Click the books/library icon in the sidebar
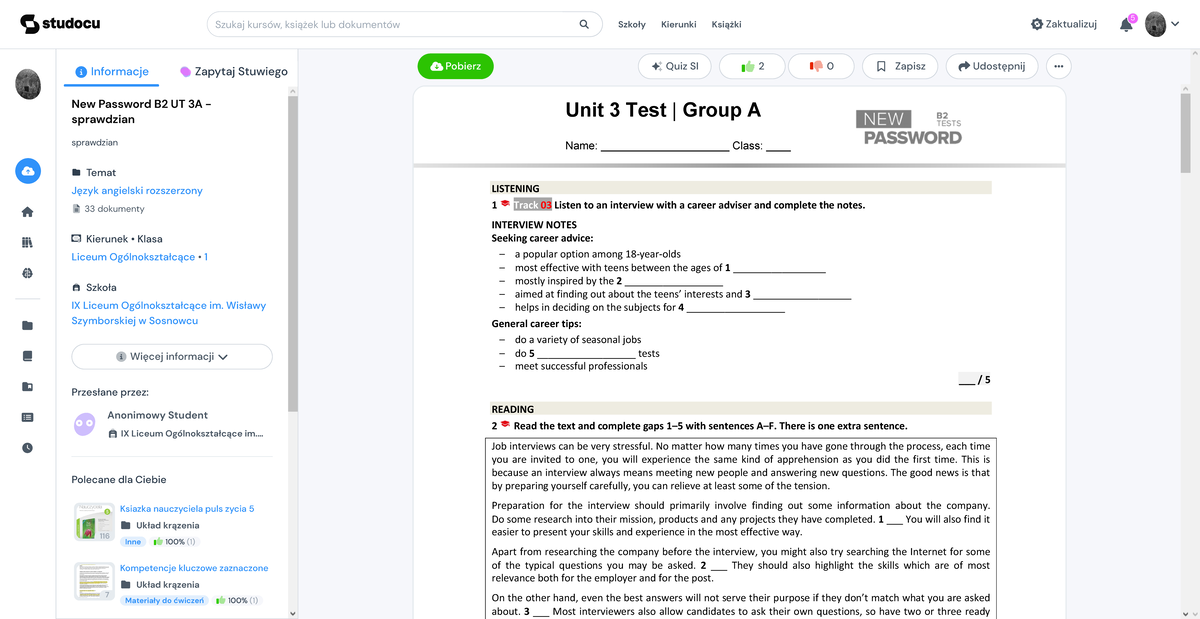Image resolution: width=1200 pixels, height=619 pixels. (27, 240)
